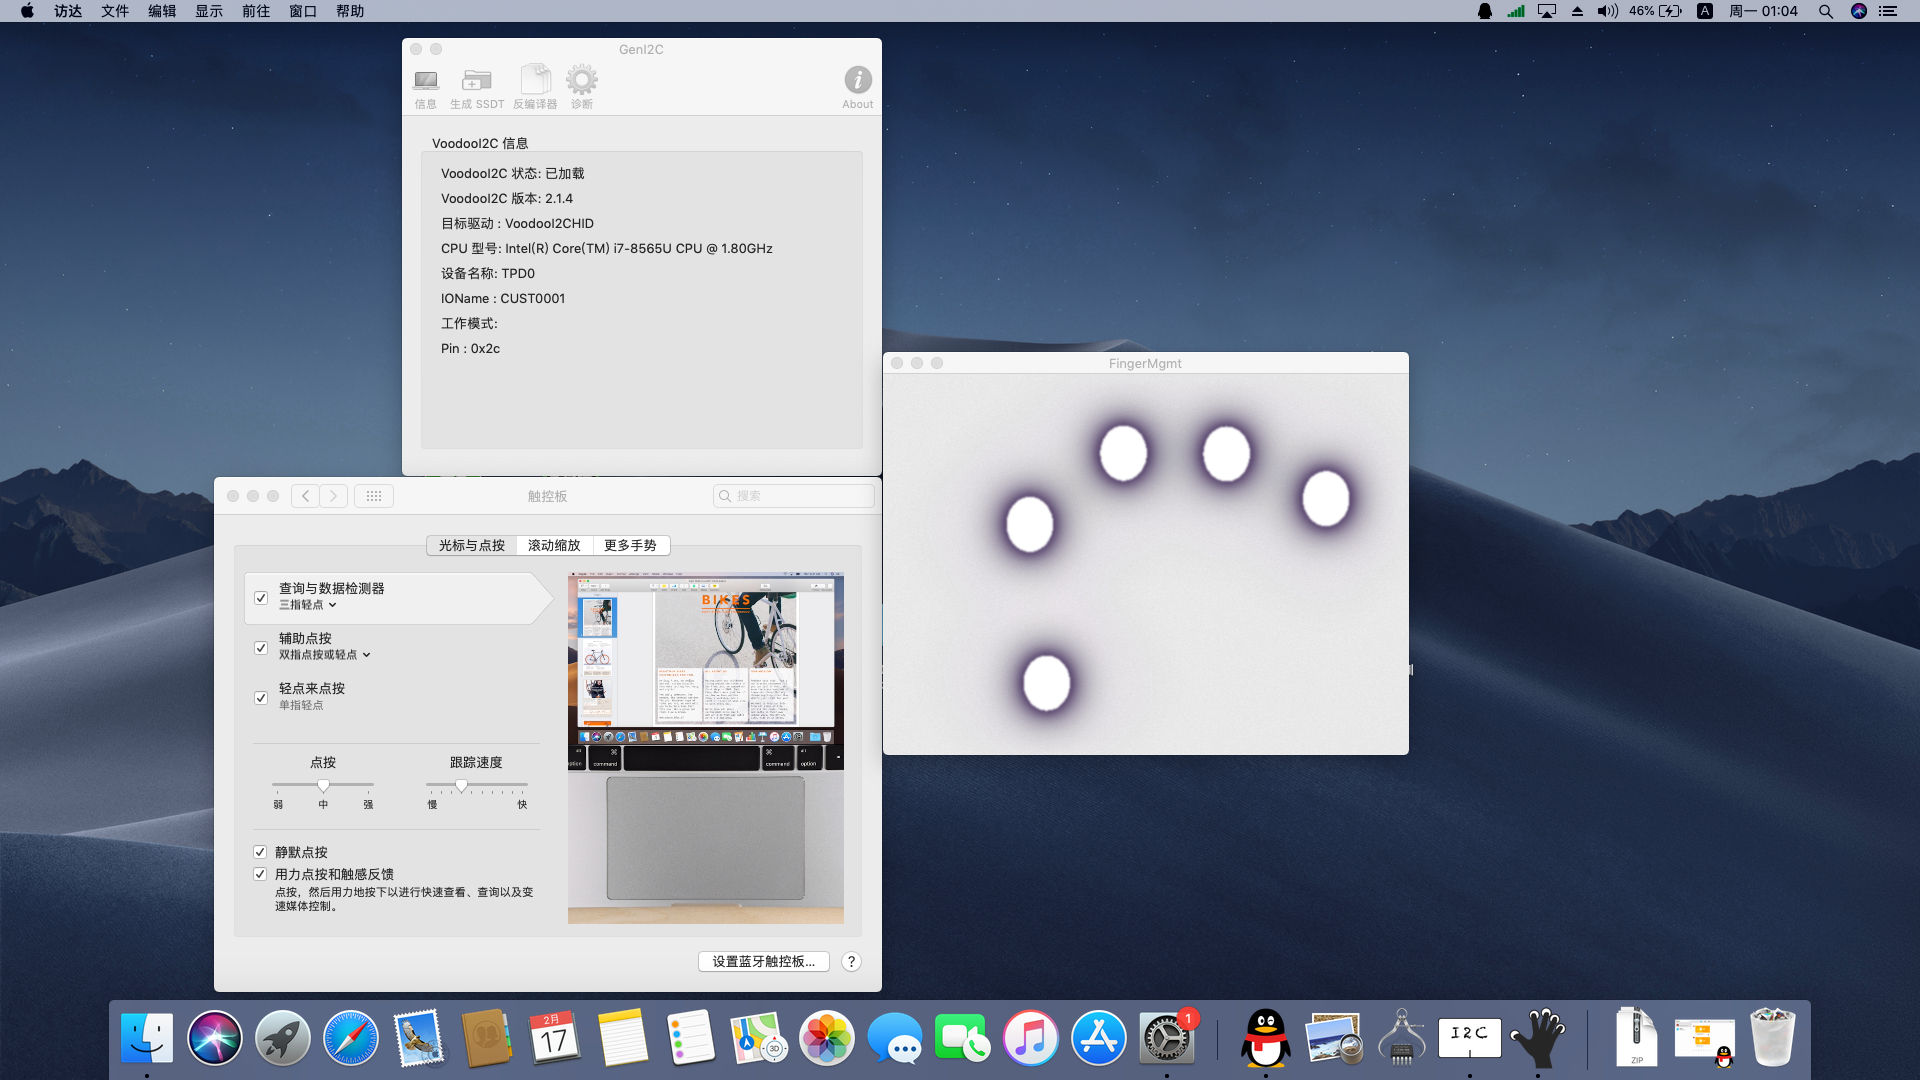The width and height of the screenshot is (1920, 1080).
Task: Open the 双指点按或轻点 dropdown
Action: (325, 655)
